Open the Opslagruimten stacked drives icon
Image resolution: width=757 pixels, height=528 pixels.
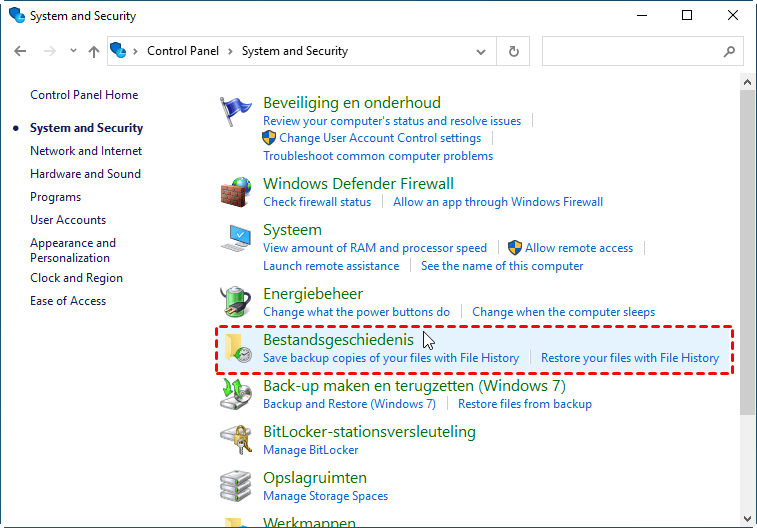pyautogui.click(x=236, y=486)
